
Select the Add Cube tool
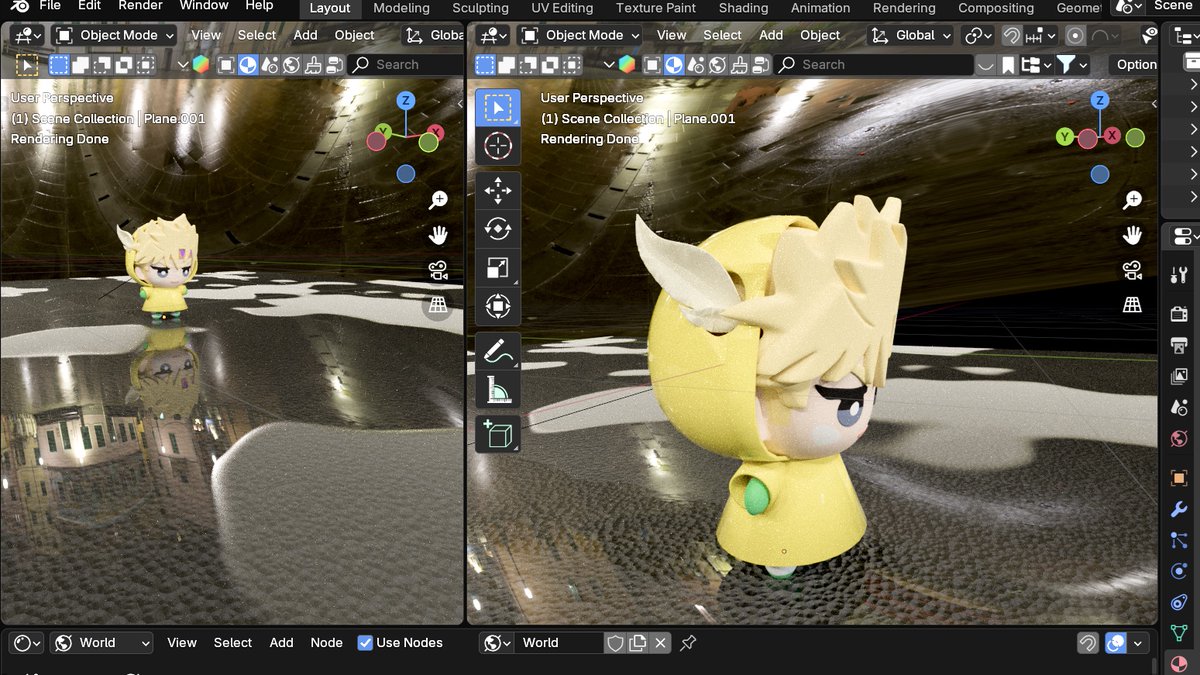click(497, 434)
